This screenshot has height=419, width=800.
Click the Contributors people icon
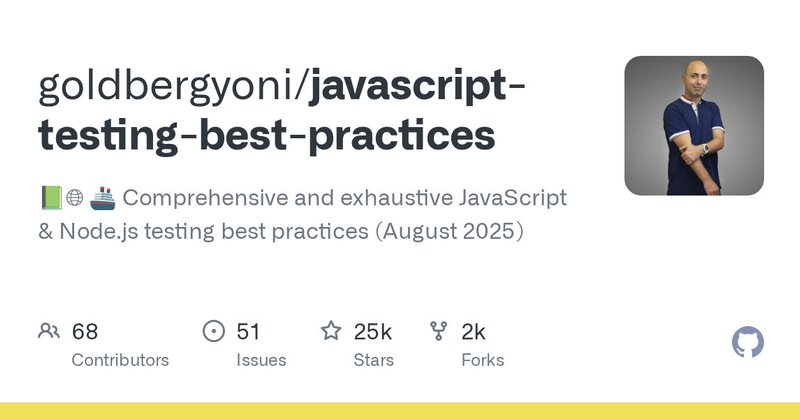point(49,331)
